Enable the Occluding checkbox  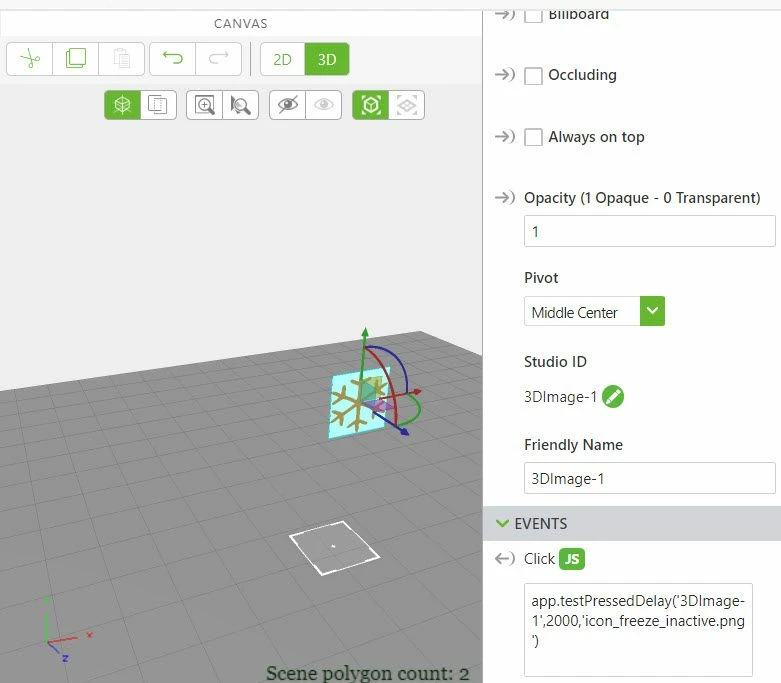(x=533, y=76)
